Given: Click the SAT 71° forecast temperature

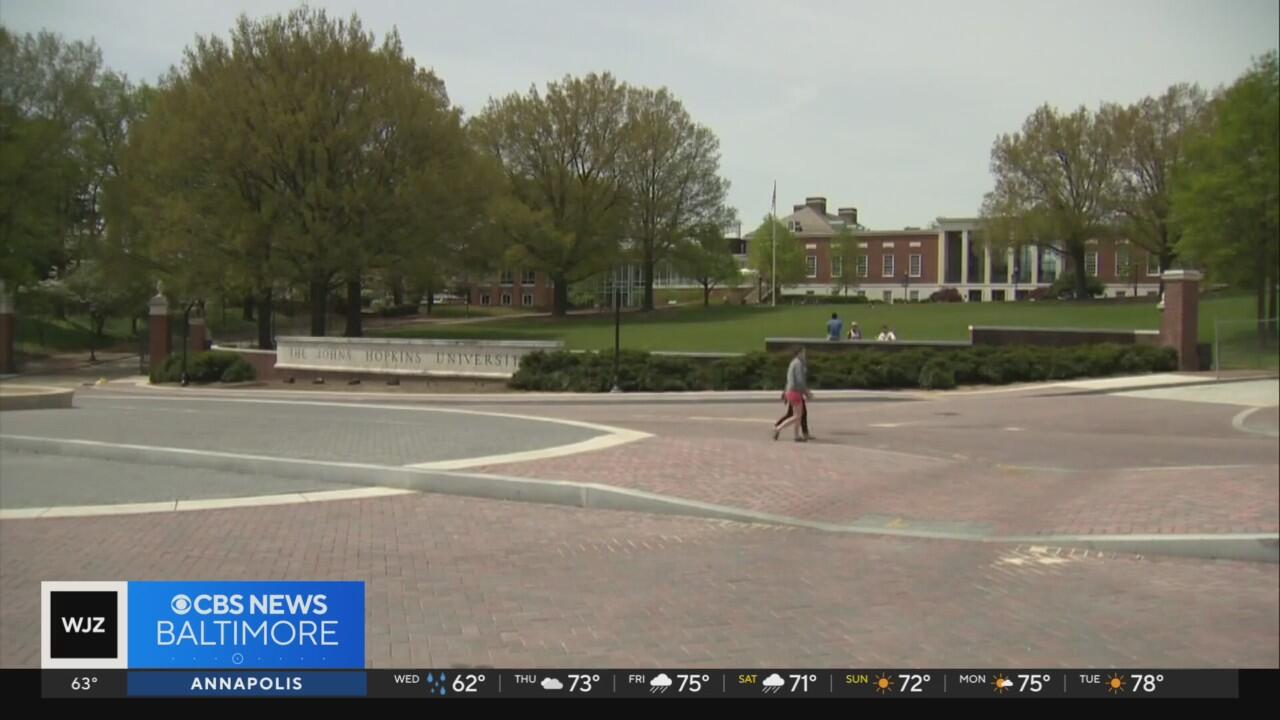Looking at the screenshot, I should (x=800, y=684).
